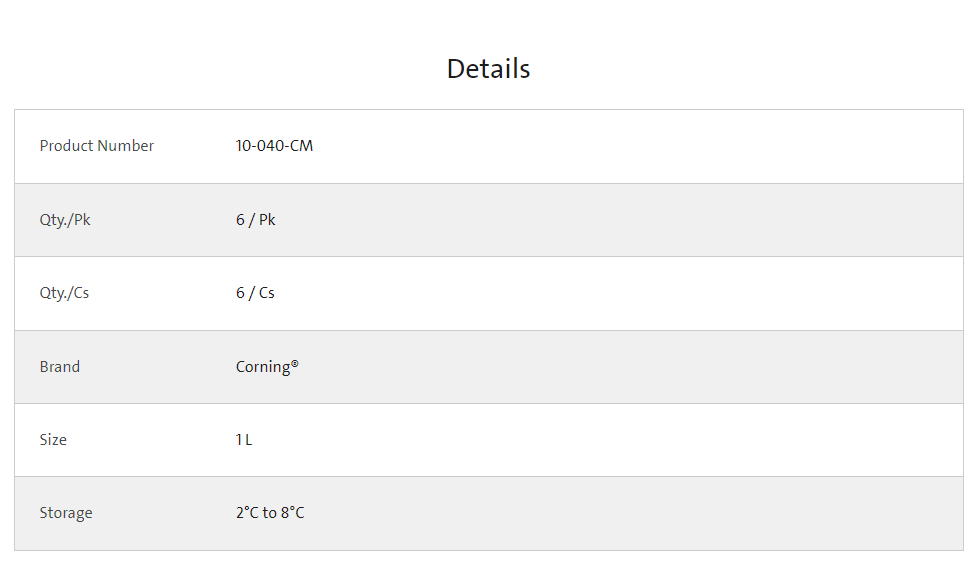
Task: Click the Size row label
Action: pyautogui.click(x=53, y=440)
